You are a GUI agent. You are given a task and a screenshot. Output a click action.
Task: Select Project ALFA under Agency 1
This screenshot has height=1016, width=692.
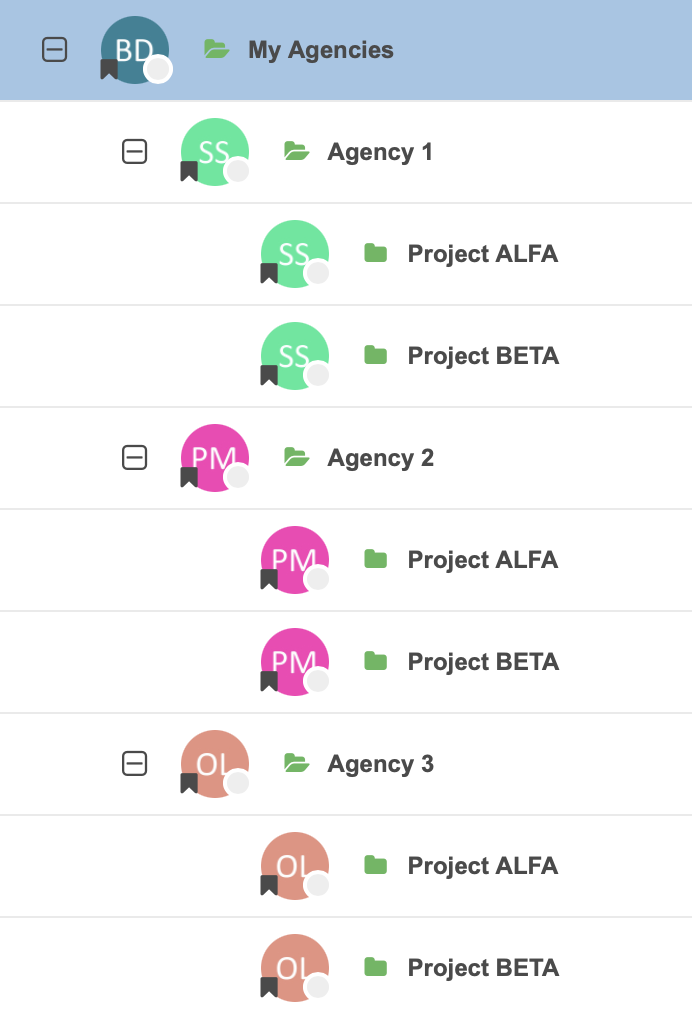(482, 254)
